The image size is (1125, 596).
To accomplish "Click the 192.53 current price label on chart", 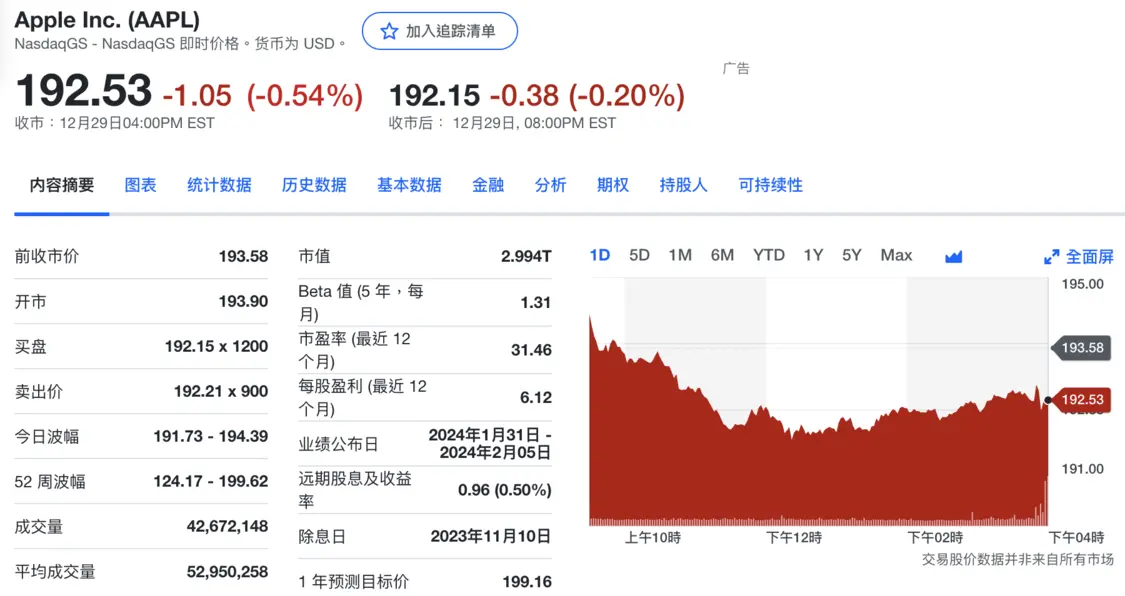I will (1082, 400).
